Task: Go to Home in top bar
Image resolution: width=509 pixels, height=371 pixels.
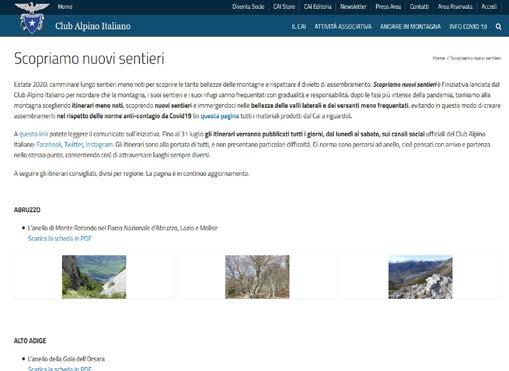Action: tap(65, 7)
